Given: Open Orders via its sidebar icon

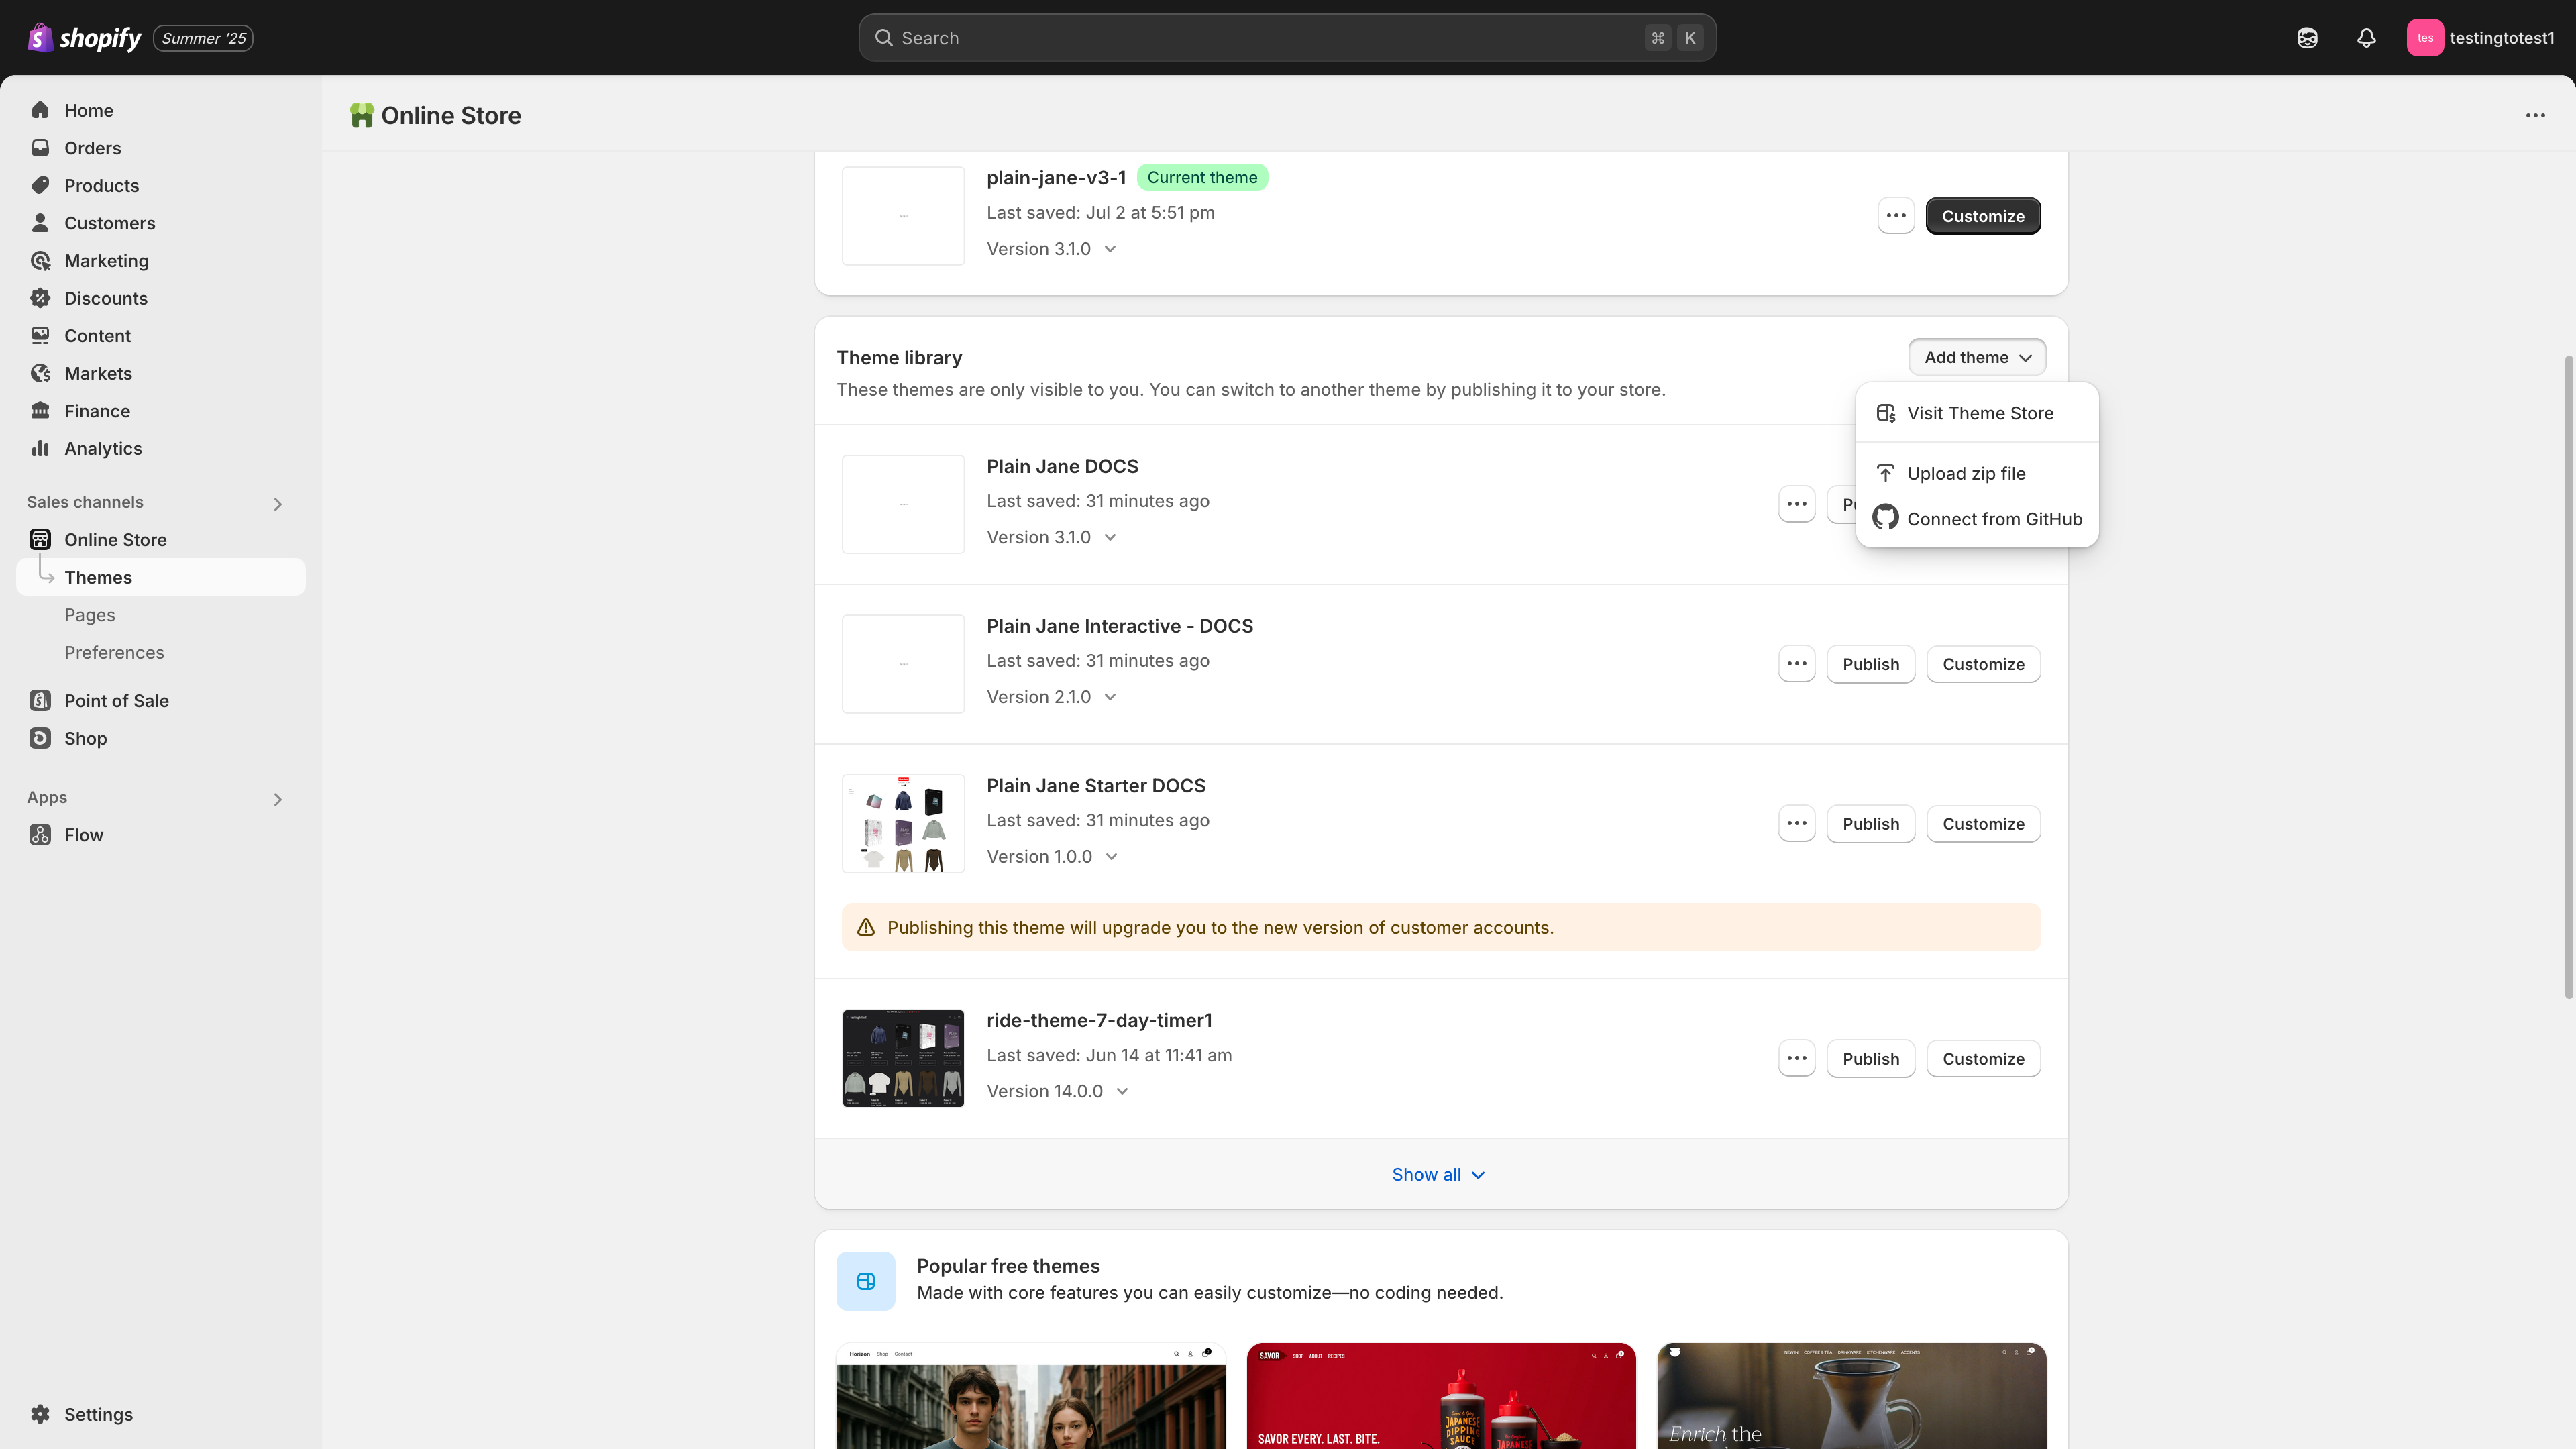Looking at the screenshot, I should (x=40, y=147).
